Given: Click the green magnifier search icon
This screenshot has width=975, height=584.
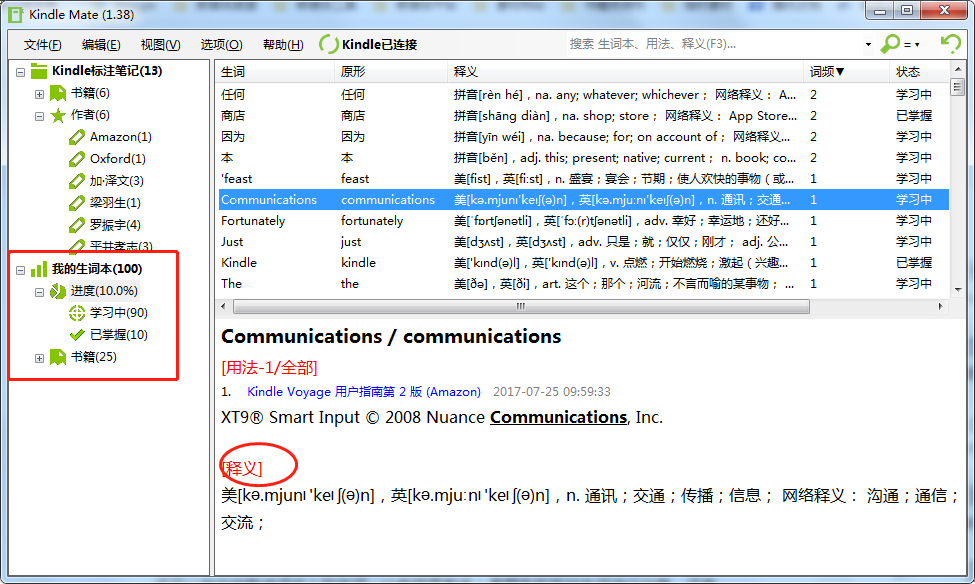Looking at the screenshot, I should (890, 44).
